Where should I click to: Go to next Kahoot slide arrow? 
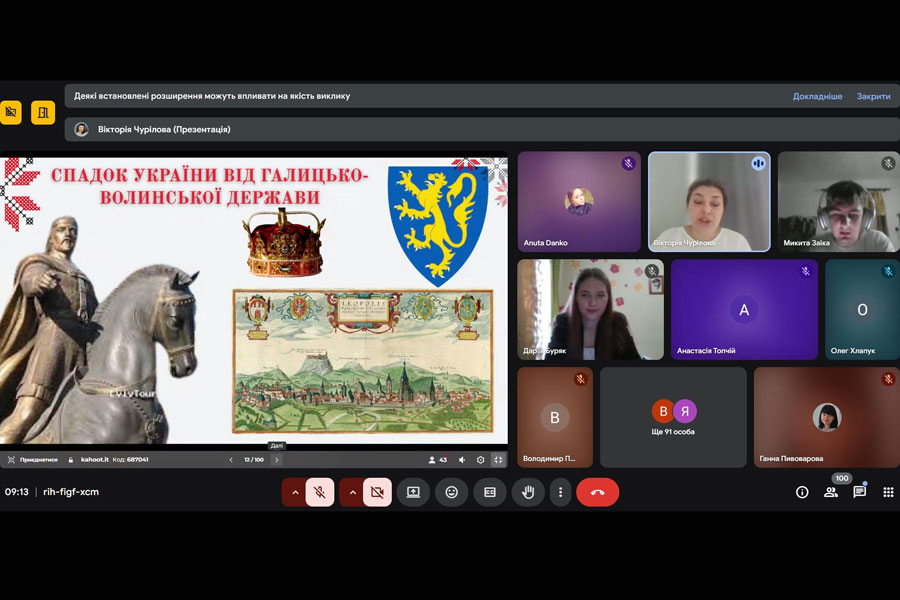(x=277, y=459)
